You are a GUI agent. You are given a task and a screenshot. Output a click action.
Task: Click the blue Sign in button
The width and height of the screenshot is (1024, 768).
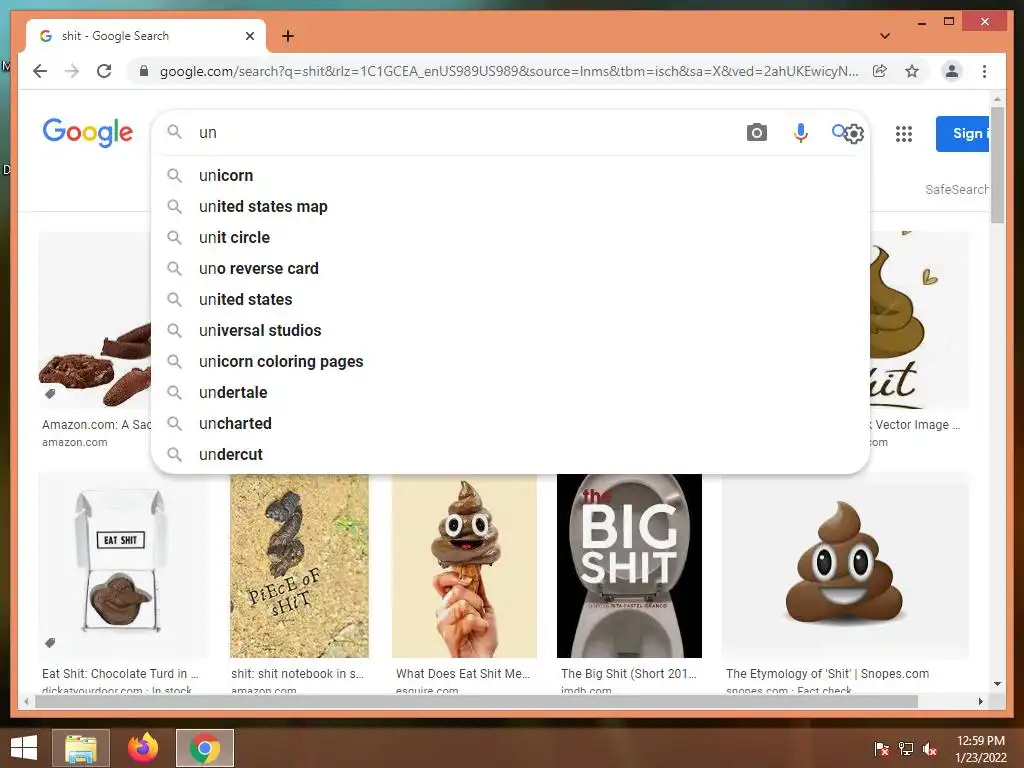click(x=963, y=134)
